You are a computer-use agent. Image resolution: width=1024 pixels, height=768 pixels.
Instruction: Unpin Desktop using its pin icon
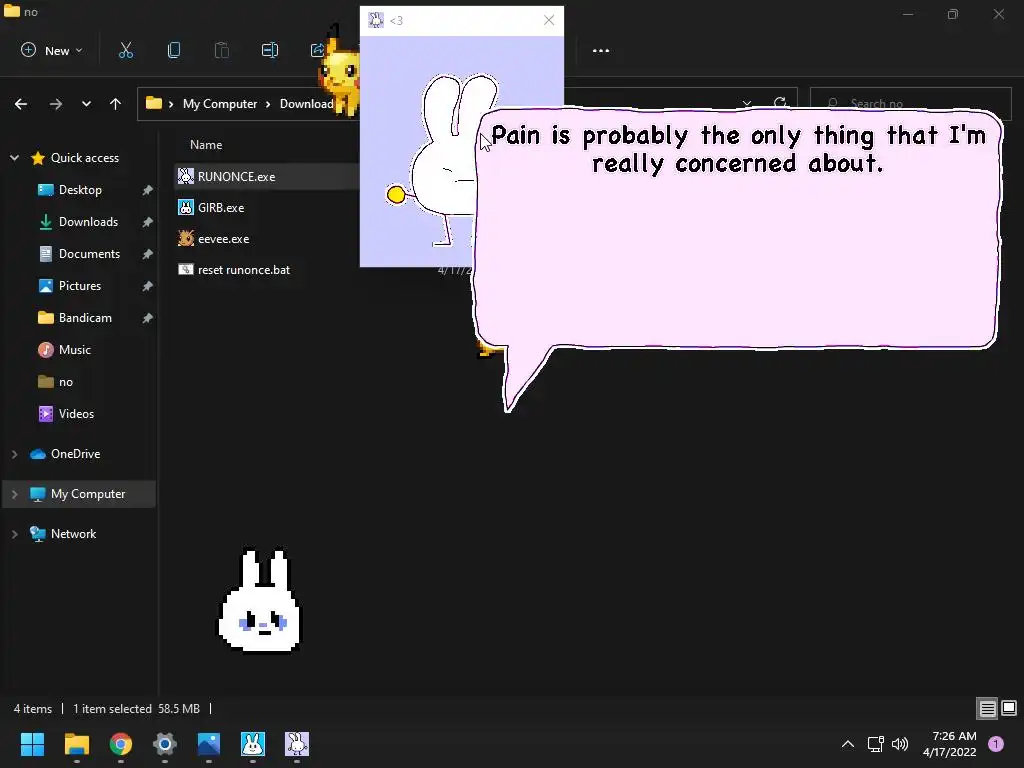point(148,190)
